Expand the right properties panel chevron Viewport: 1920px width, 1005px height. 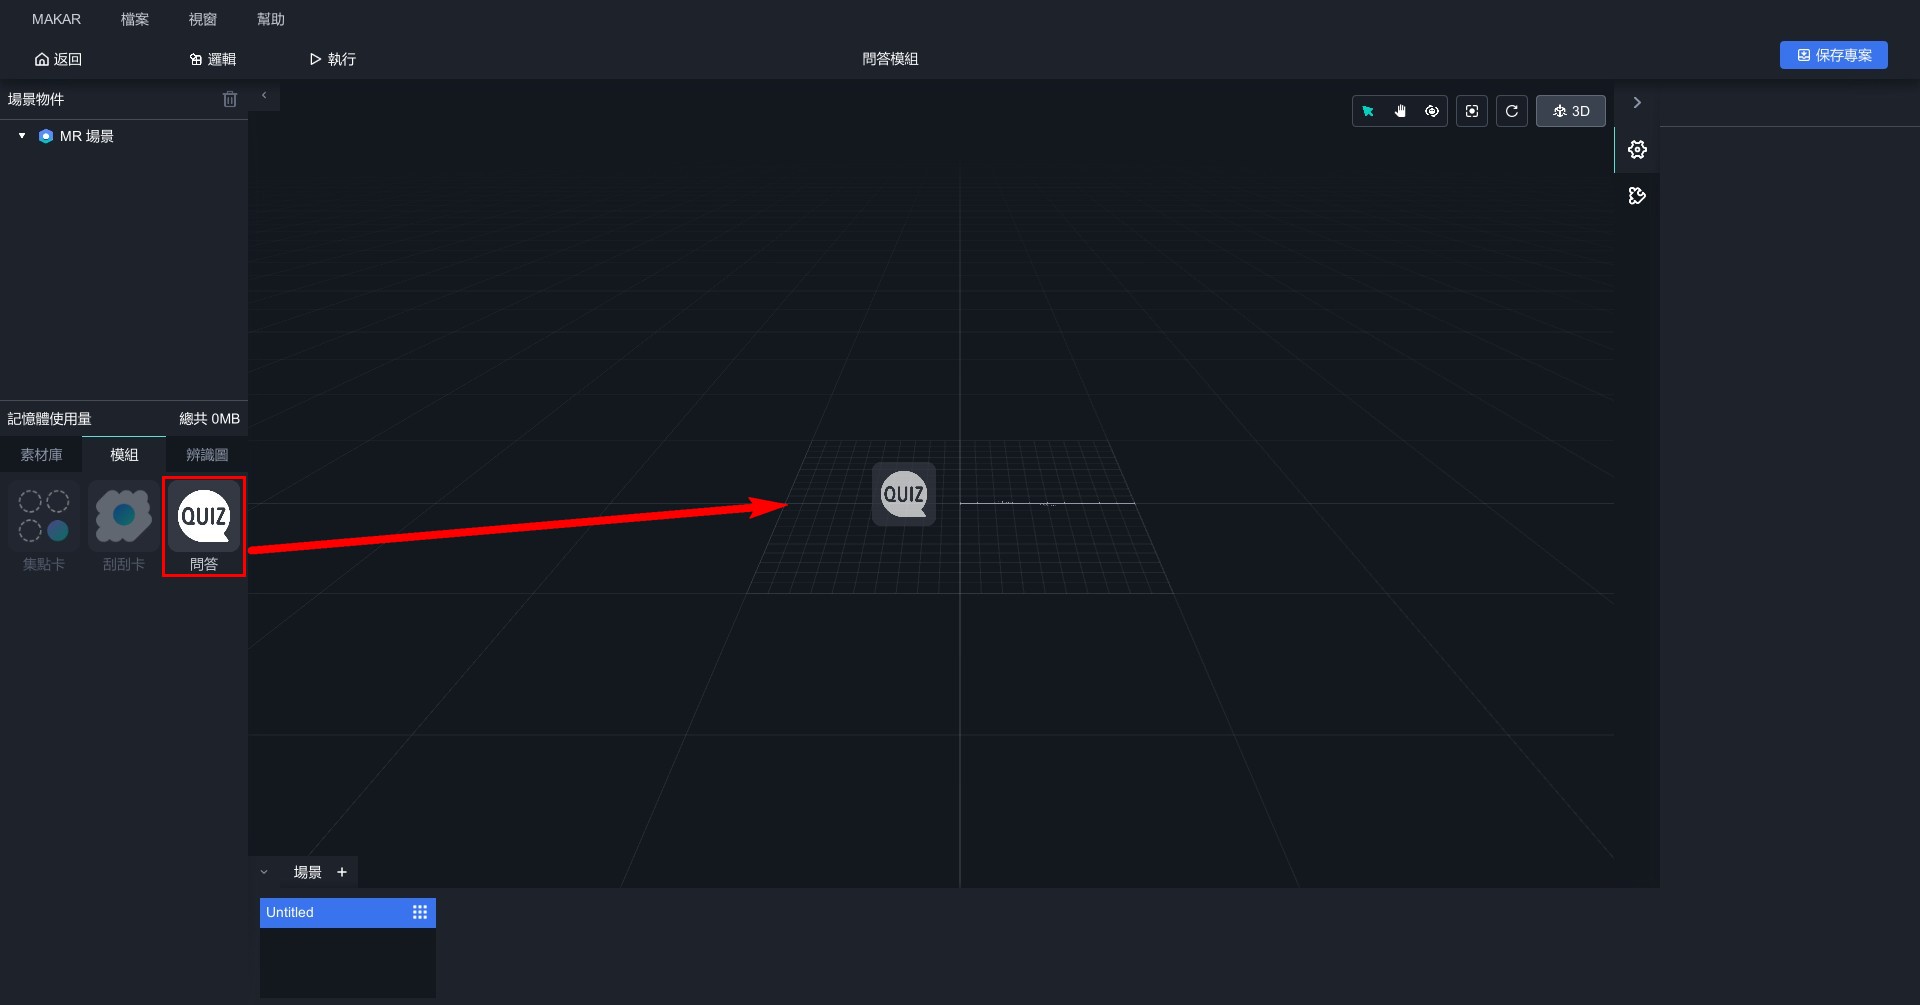click(x=1637, y=103)
